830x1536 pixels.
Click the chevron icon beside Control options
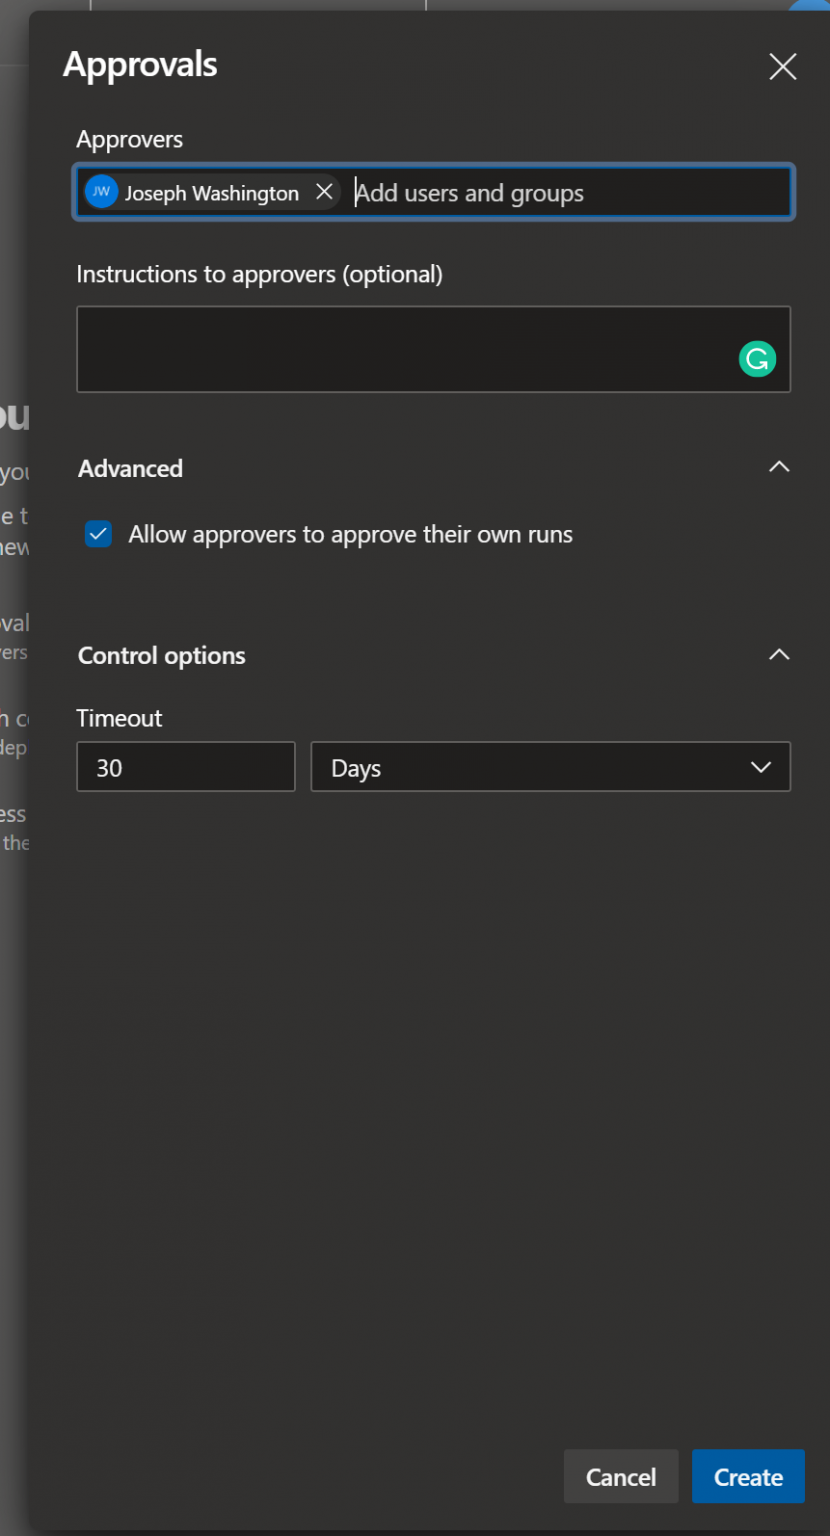coord(779,654)
